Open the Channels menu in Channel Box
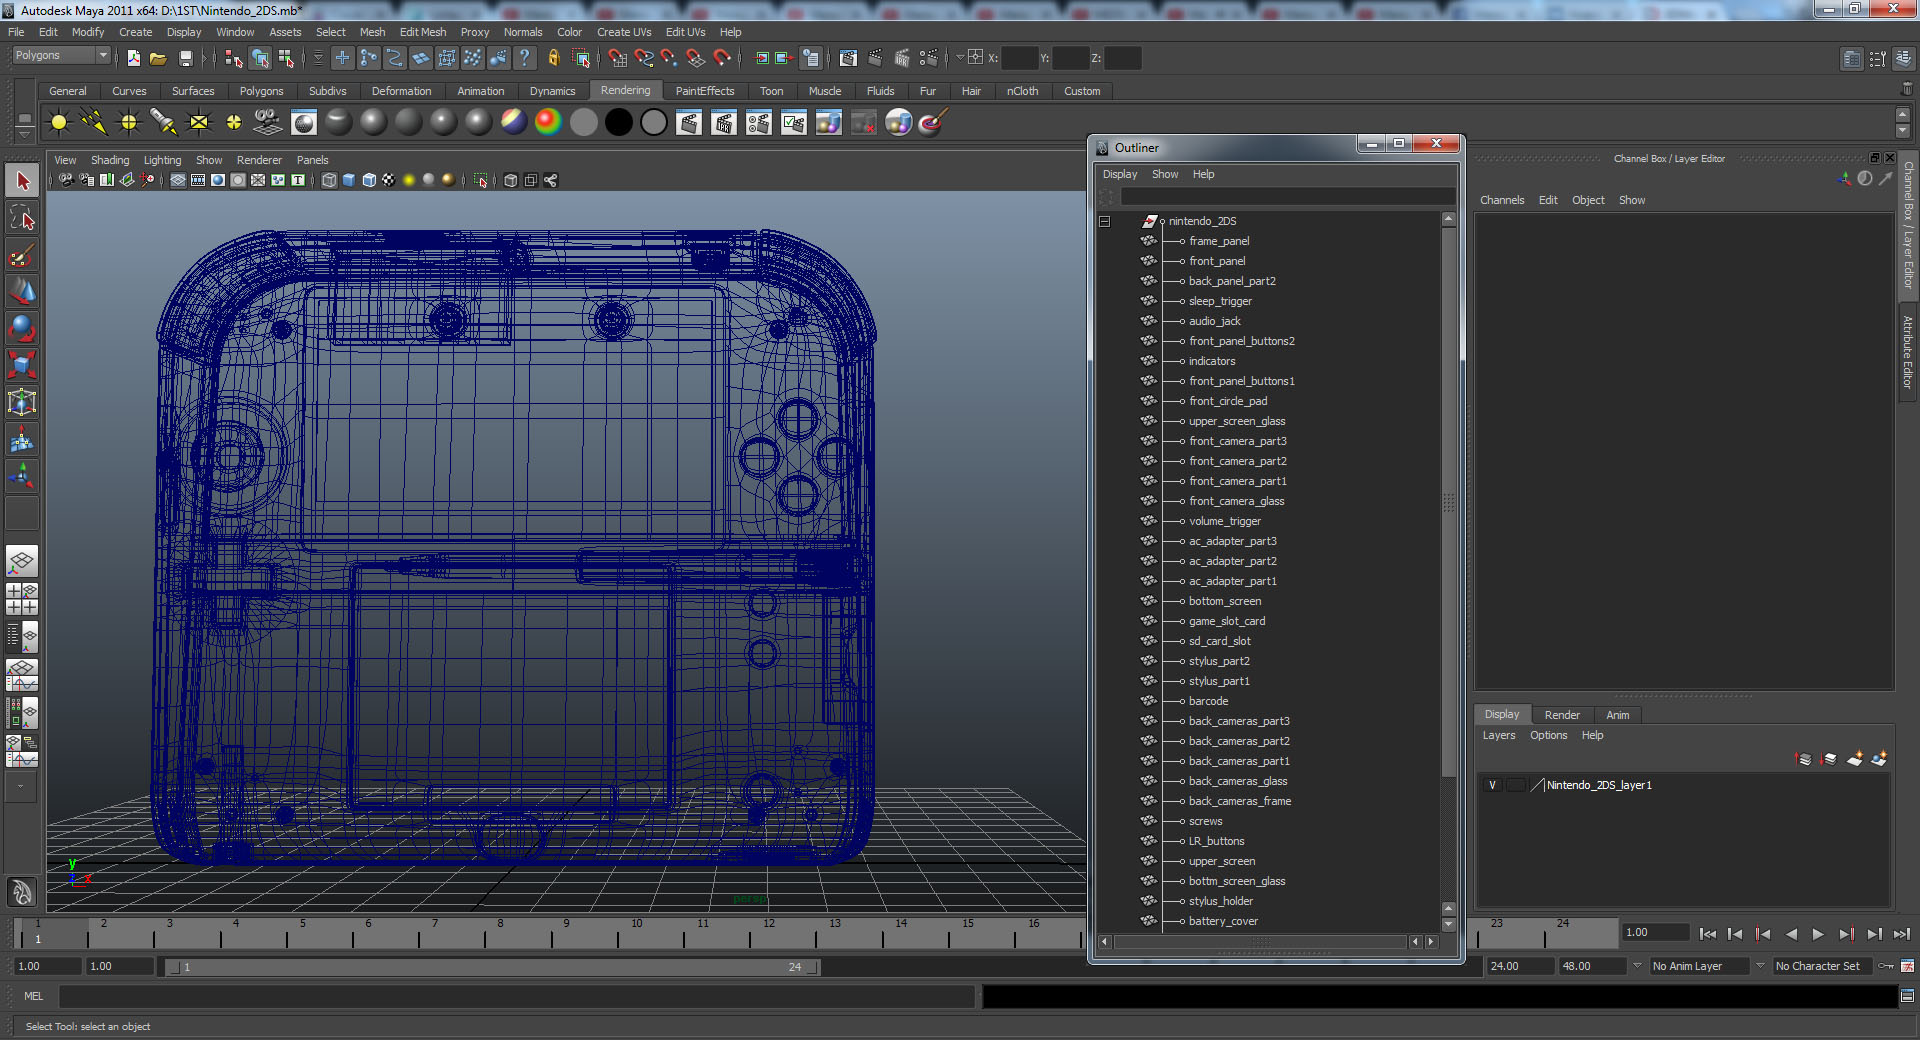Image resolution: width=1920 pixels, height=1040 pixels. (1502, 200)
